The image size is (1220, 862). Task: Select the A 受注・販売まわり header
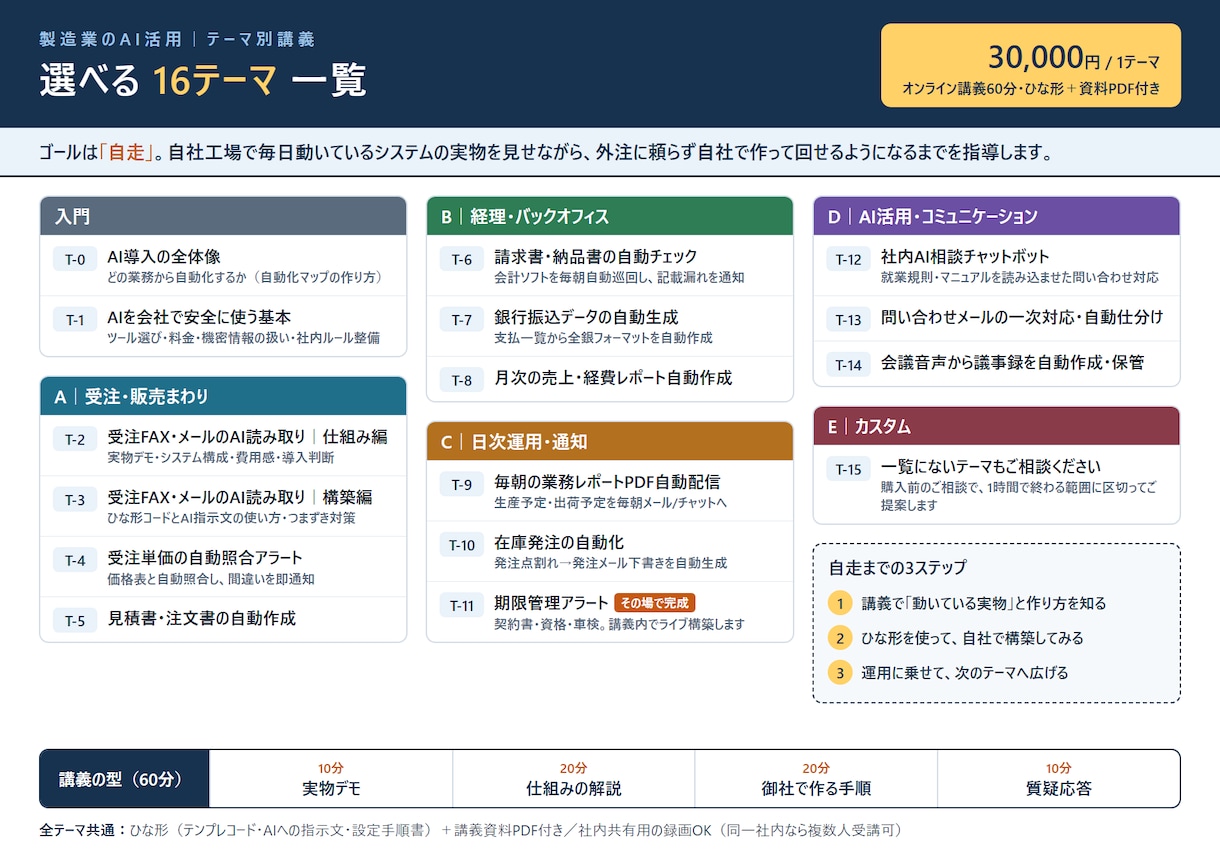(x=223, y=396)
